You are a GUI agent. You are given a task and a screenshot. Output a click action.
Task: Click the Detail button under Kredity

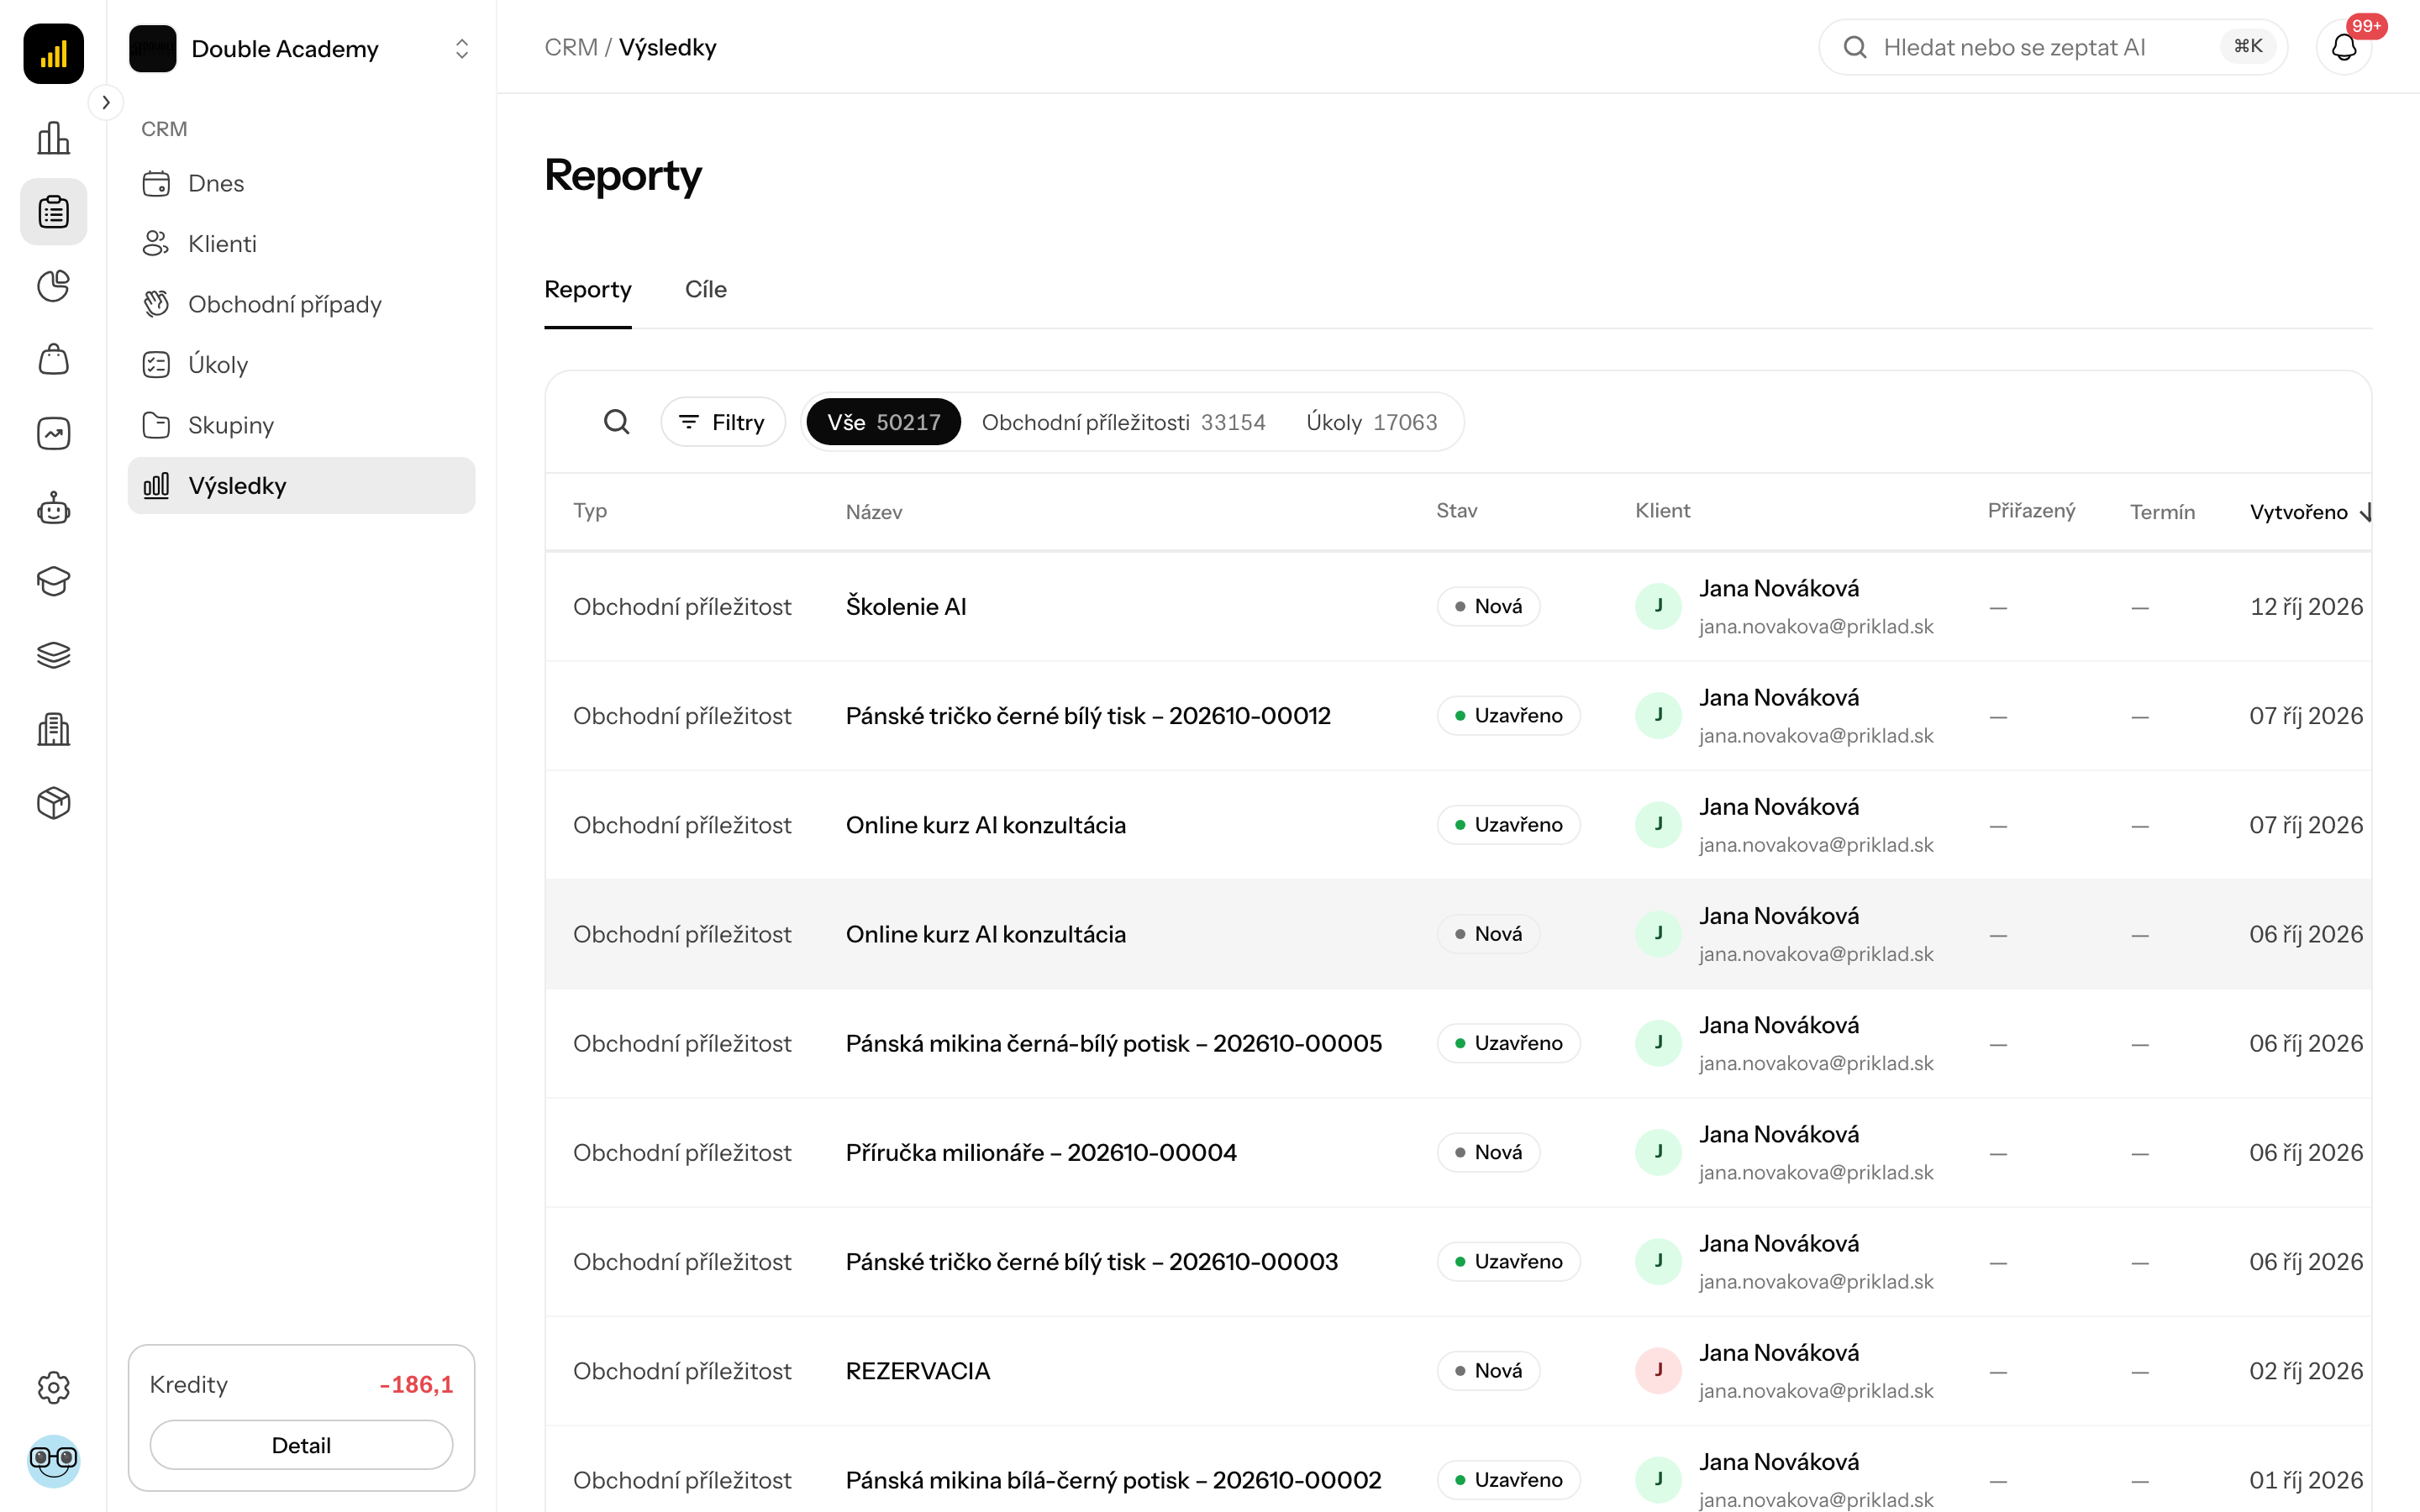301,1445
